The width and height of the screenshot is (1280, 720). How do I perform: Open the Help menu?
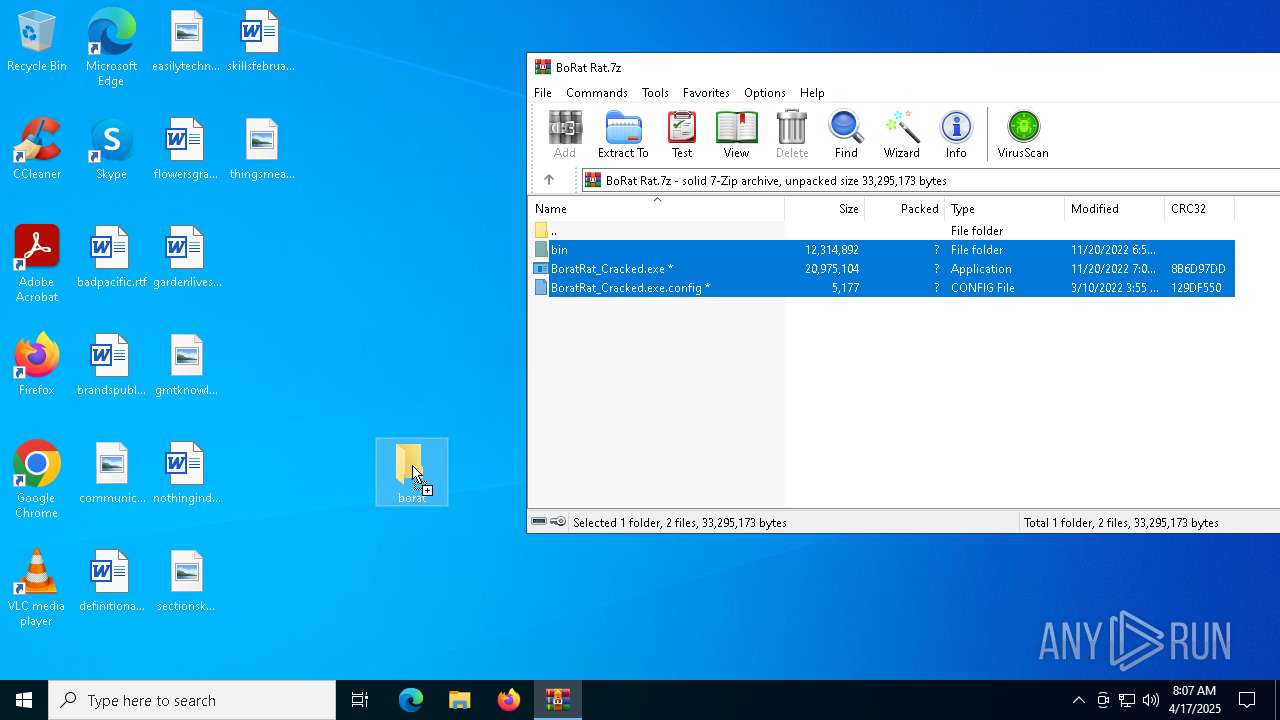coord(812,93)
